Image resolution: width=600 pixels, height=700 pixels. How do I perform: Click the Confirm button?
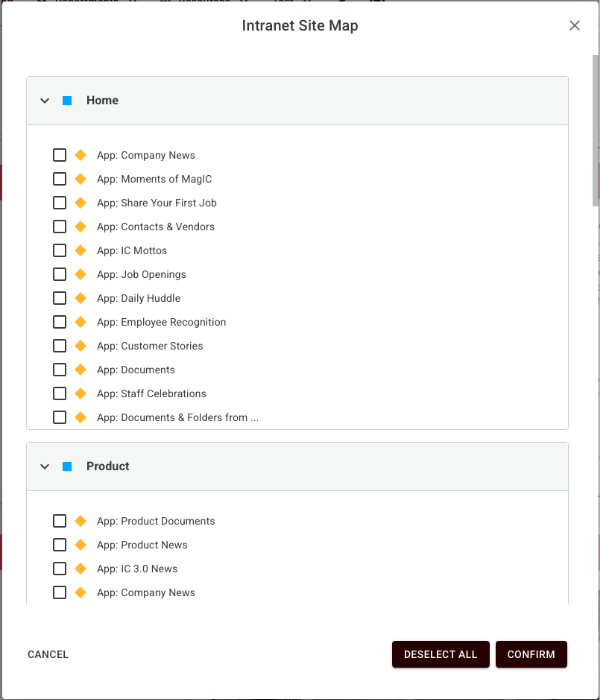[531, 655]
